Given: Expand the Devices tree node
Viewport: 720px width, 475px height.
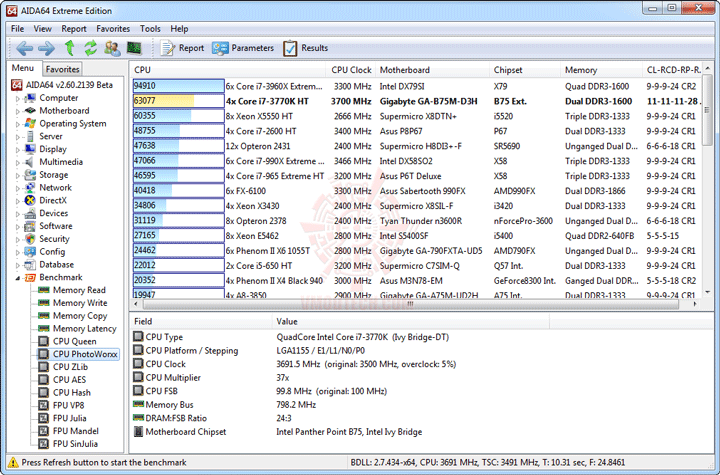Looking at the screenshot, I should (x=18, y=214).
